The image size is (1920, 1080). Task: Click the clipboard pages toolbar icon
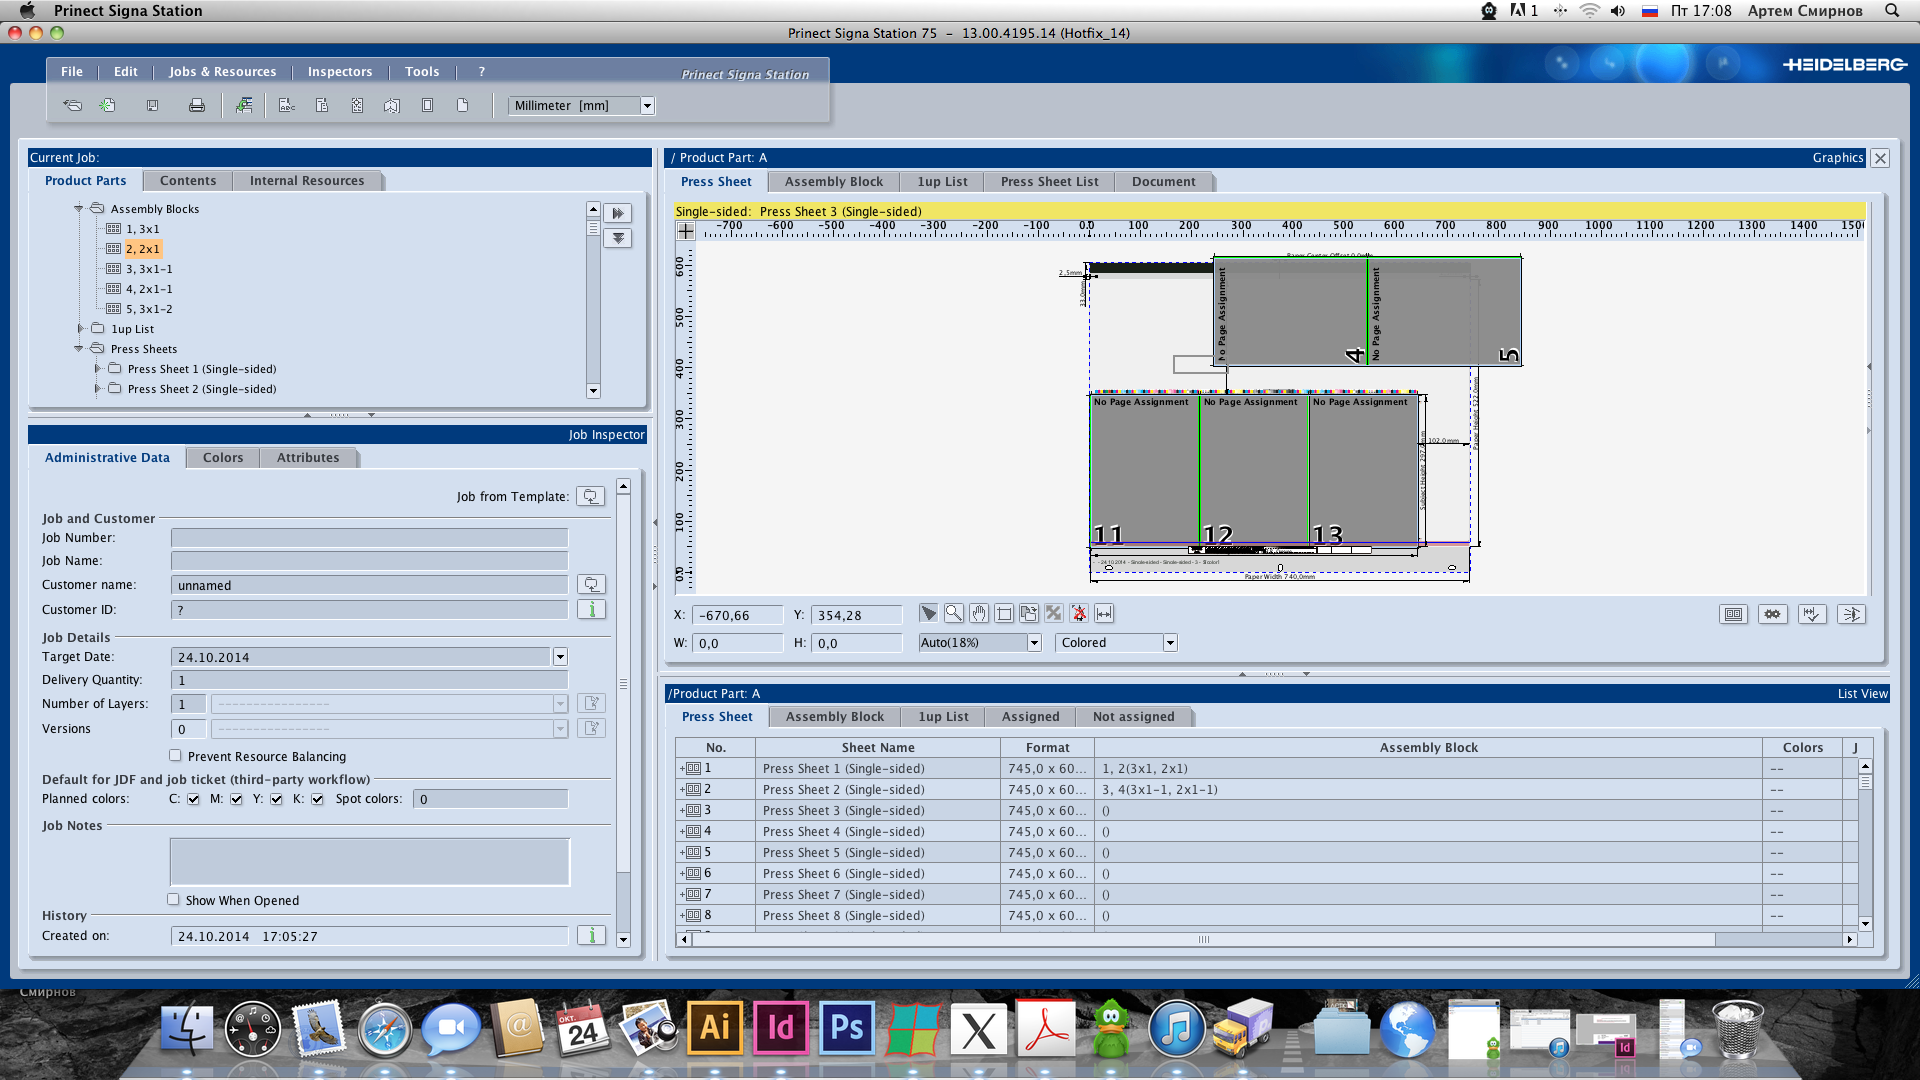tap(322, 105)
